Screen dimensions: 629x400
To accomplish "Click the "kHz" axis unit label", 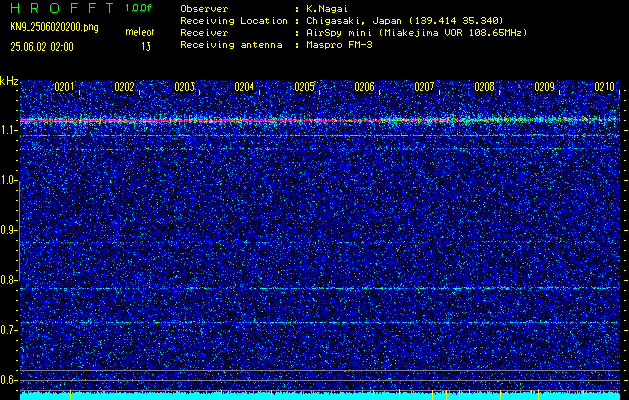I will [x=9, y=81].
